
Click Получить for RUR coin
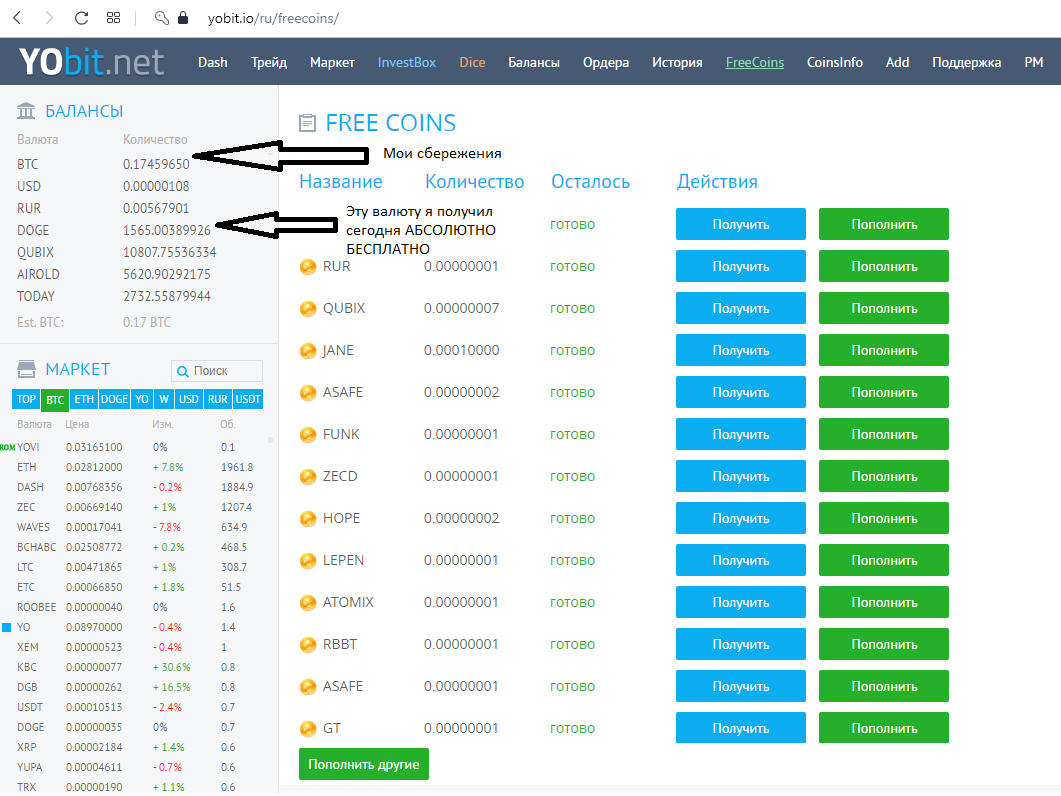coord(740,266)
